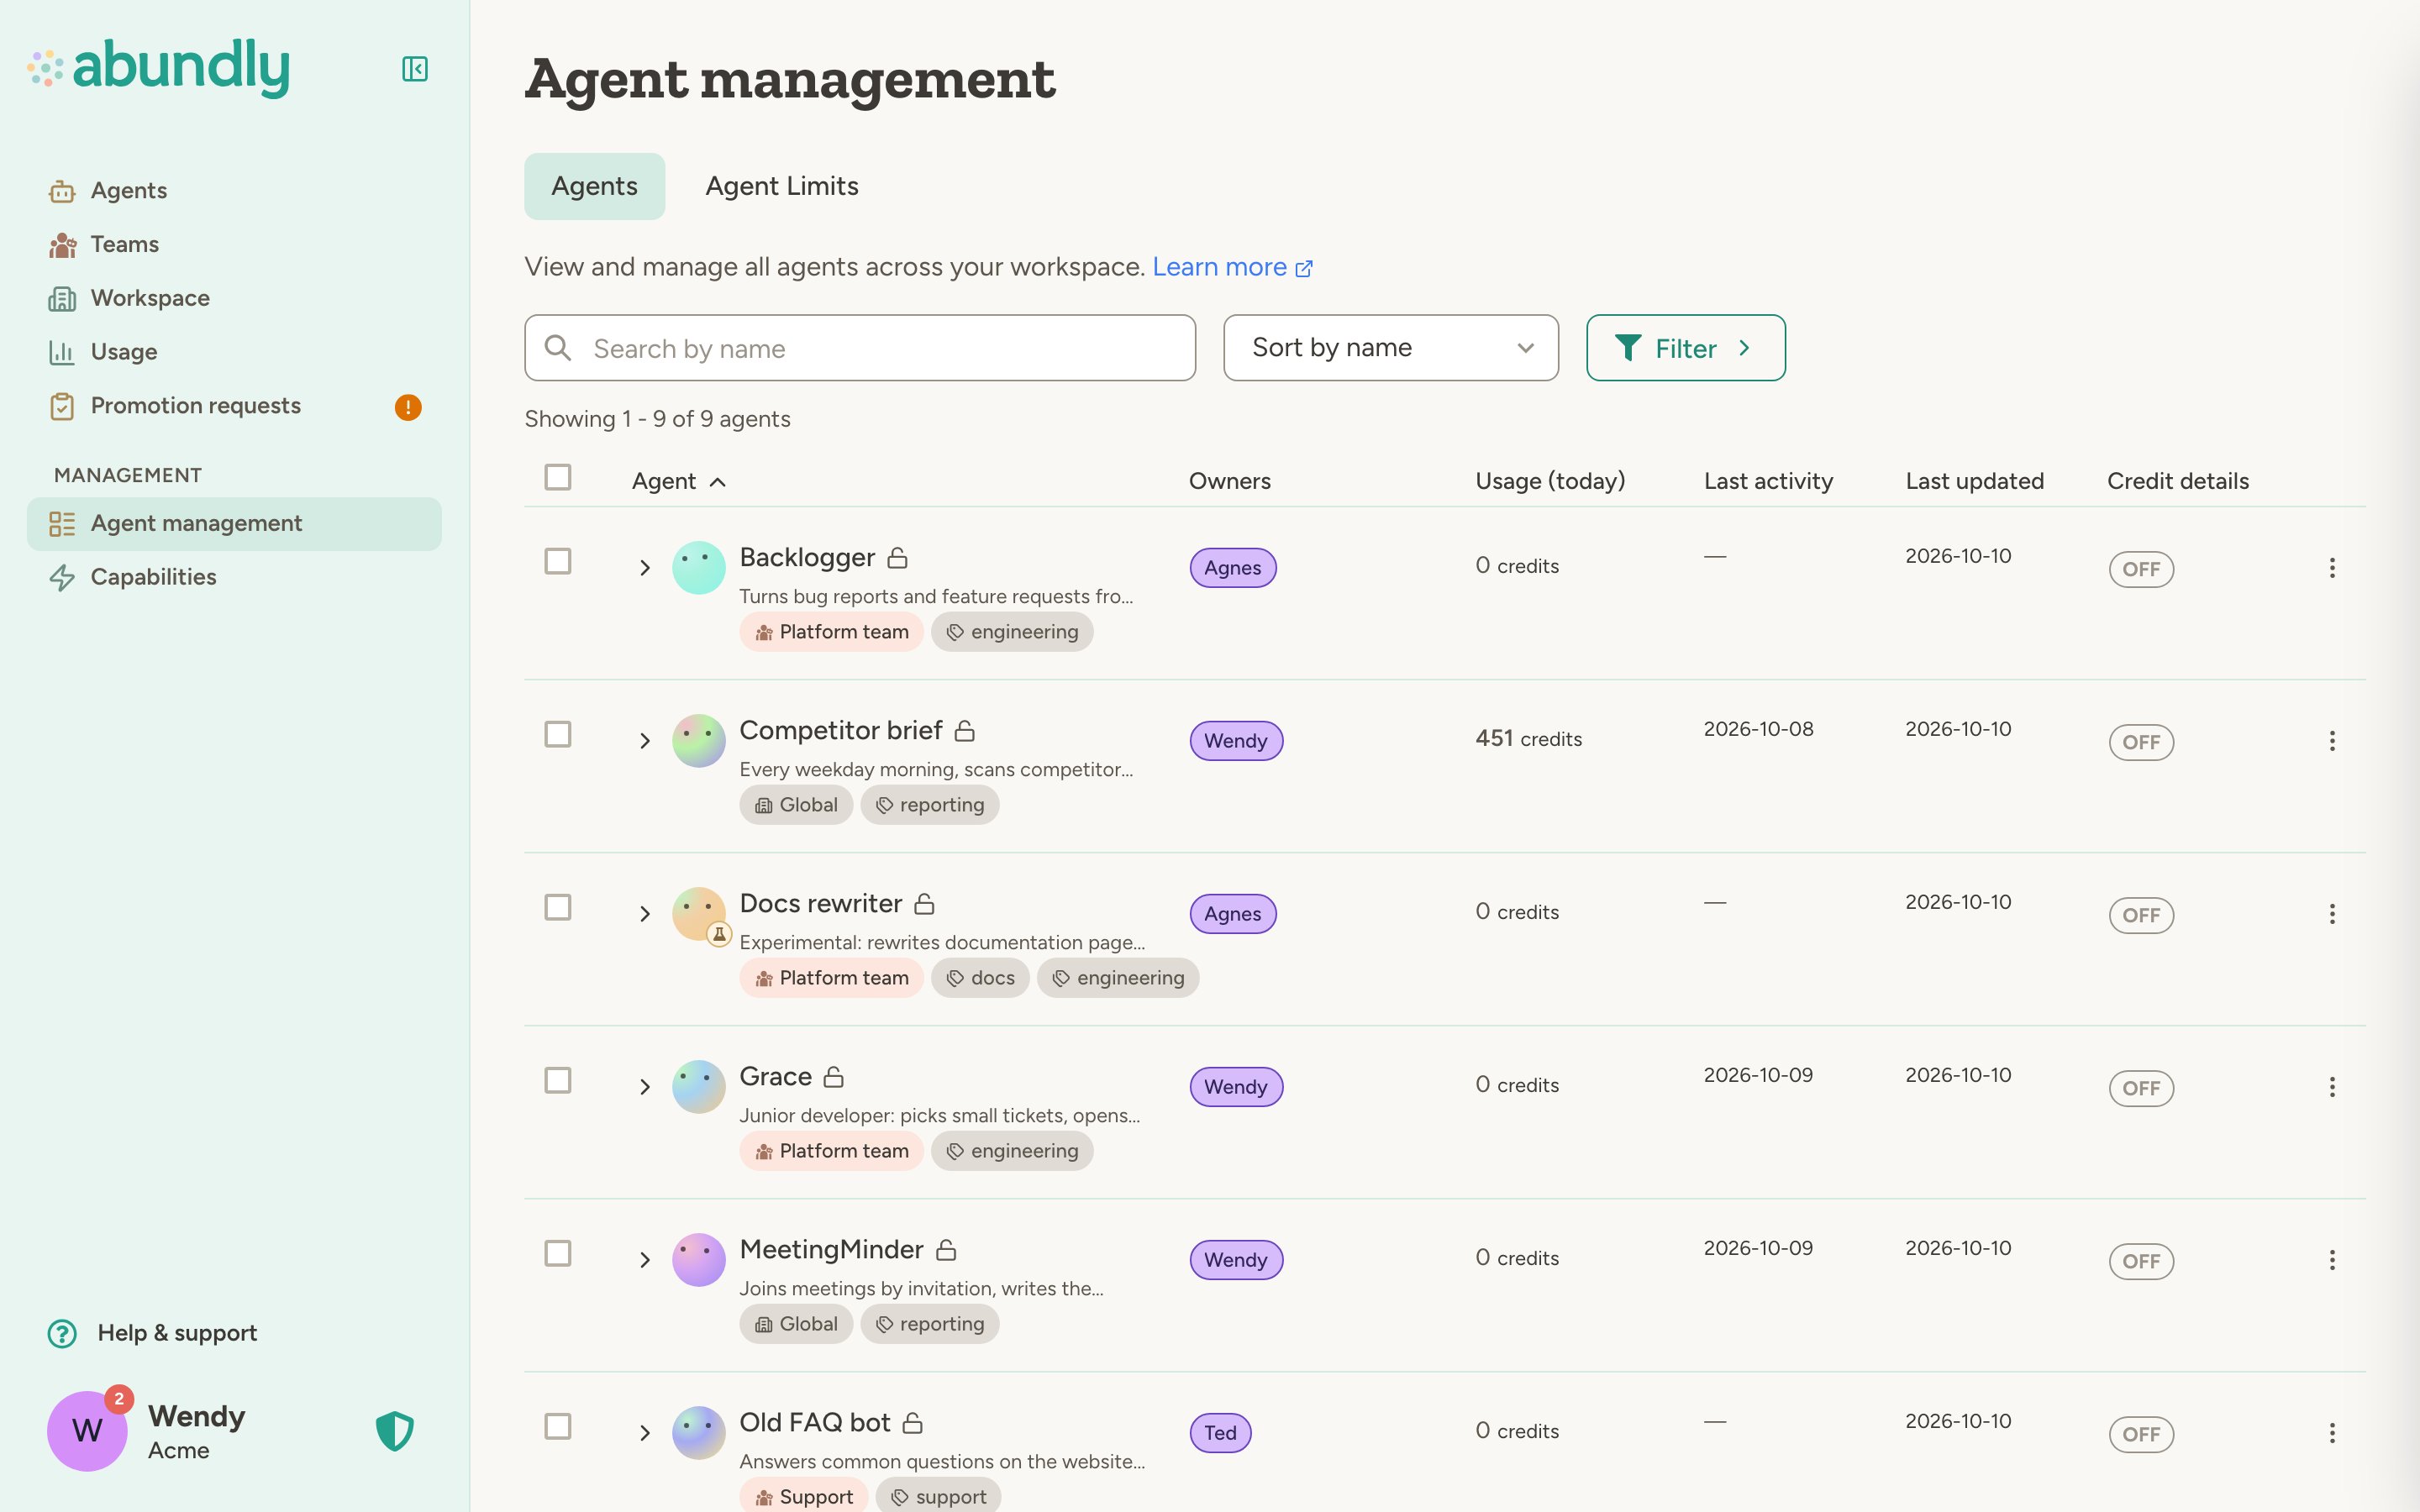This screenshot has height=1512, width=2420.
Task: Click the lock icon next to Competitor brief
Action: click(x=965, y=731)
